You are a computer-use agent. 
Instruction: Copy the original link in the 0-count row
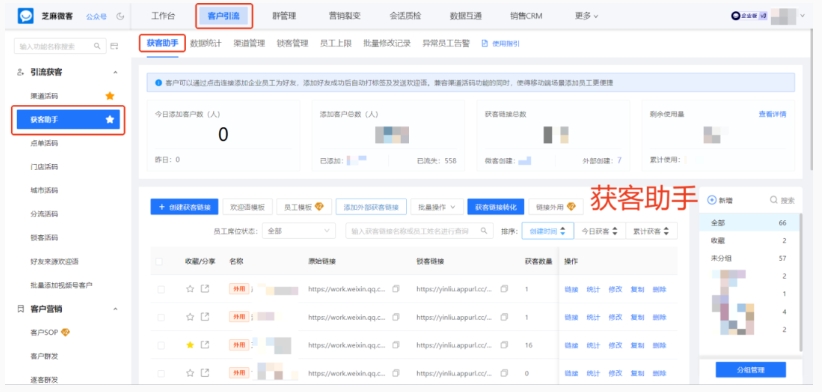[x=396, y=373]
